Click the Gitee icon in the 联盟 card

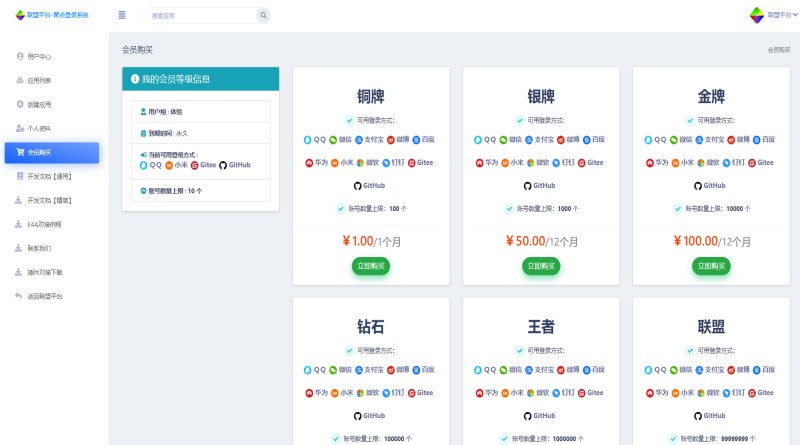point(752,393)
